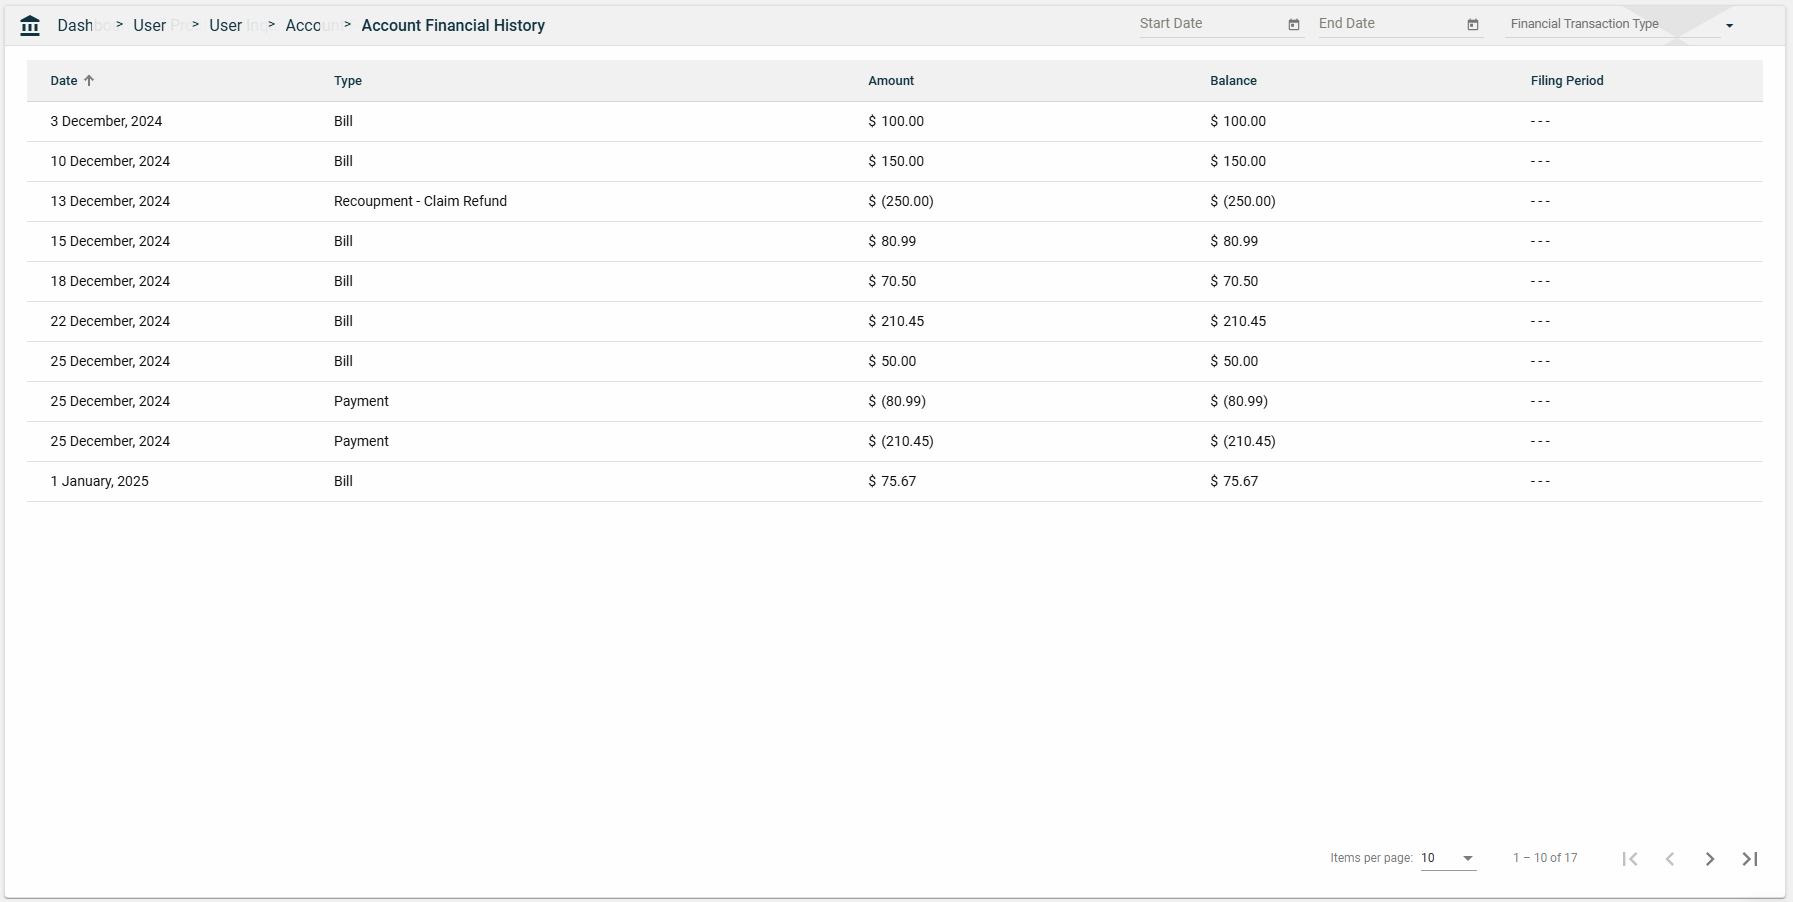Click the bank home icon
The width and height of the screenshot is (1793, 902).
30,26
